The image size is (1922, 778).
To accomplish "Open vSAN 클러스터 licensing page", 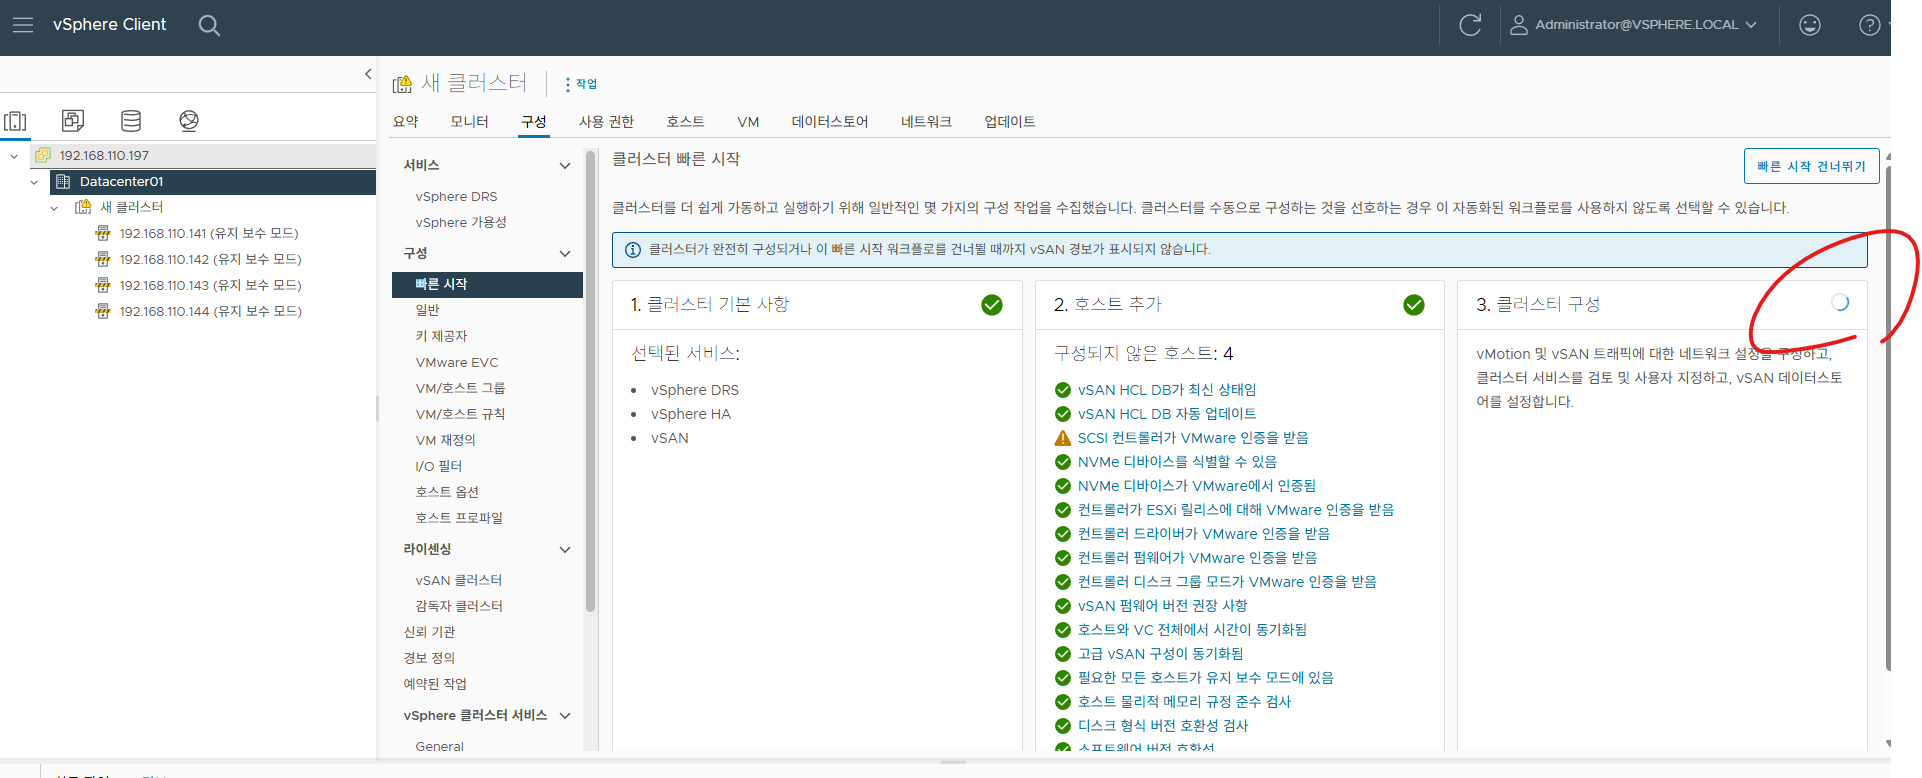I will pos(459,581).
